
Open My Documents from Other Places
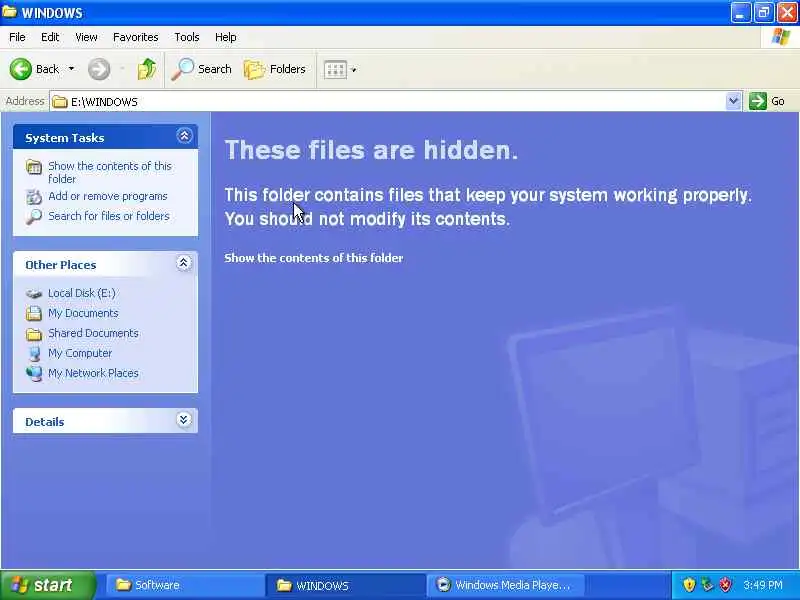[x=83, y=313]
